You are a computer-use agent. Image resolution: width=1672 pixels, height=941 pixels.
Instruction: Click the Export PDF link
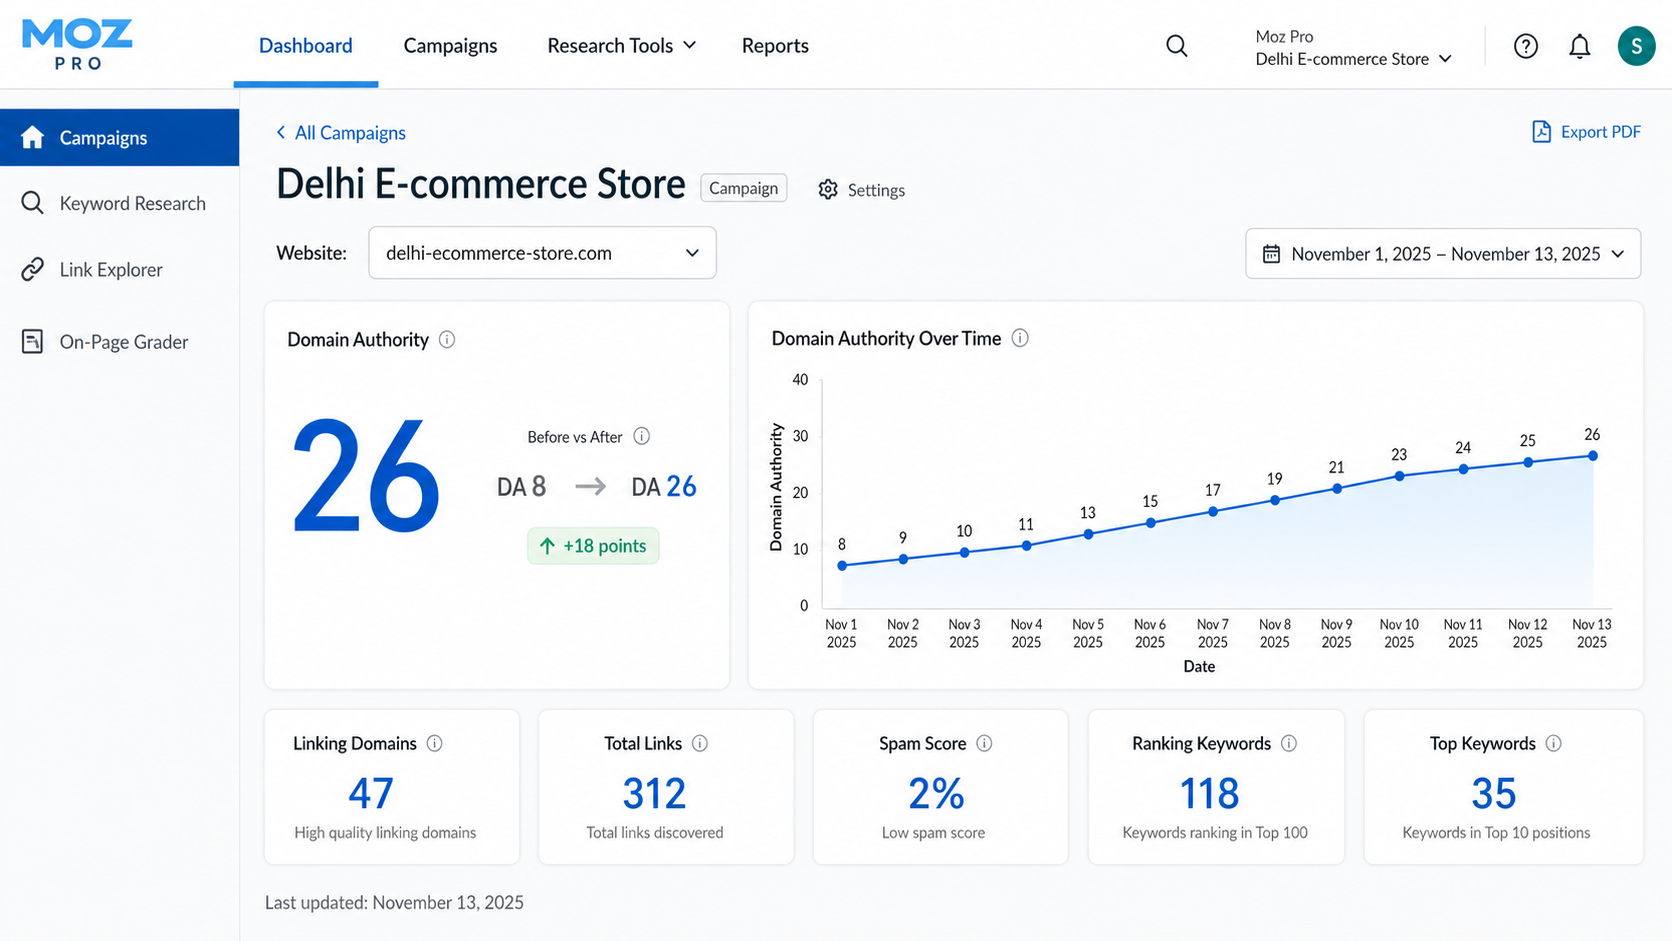1587,132
